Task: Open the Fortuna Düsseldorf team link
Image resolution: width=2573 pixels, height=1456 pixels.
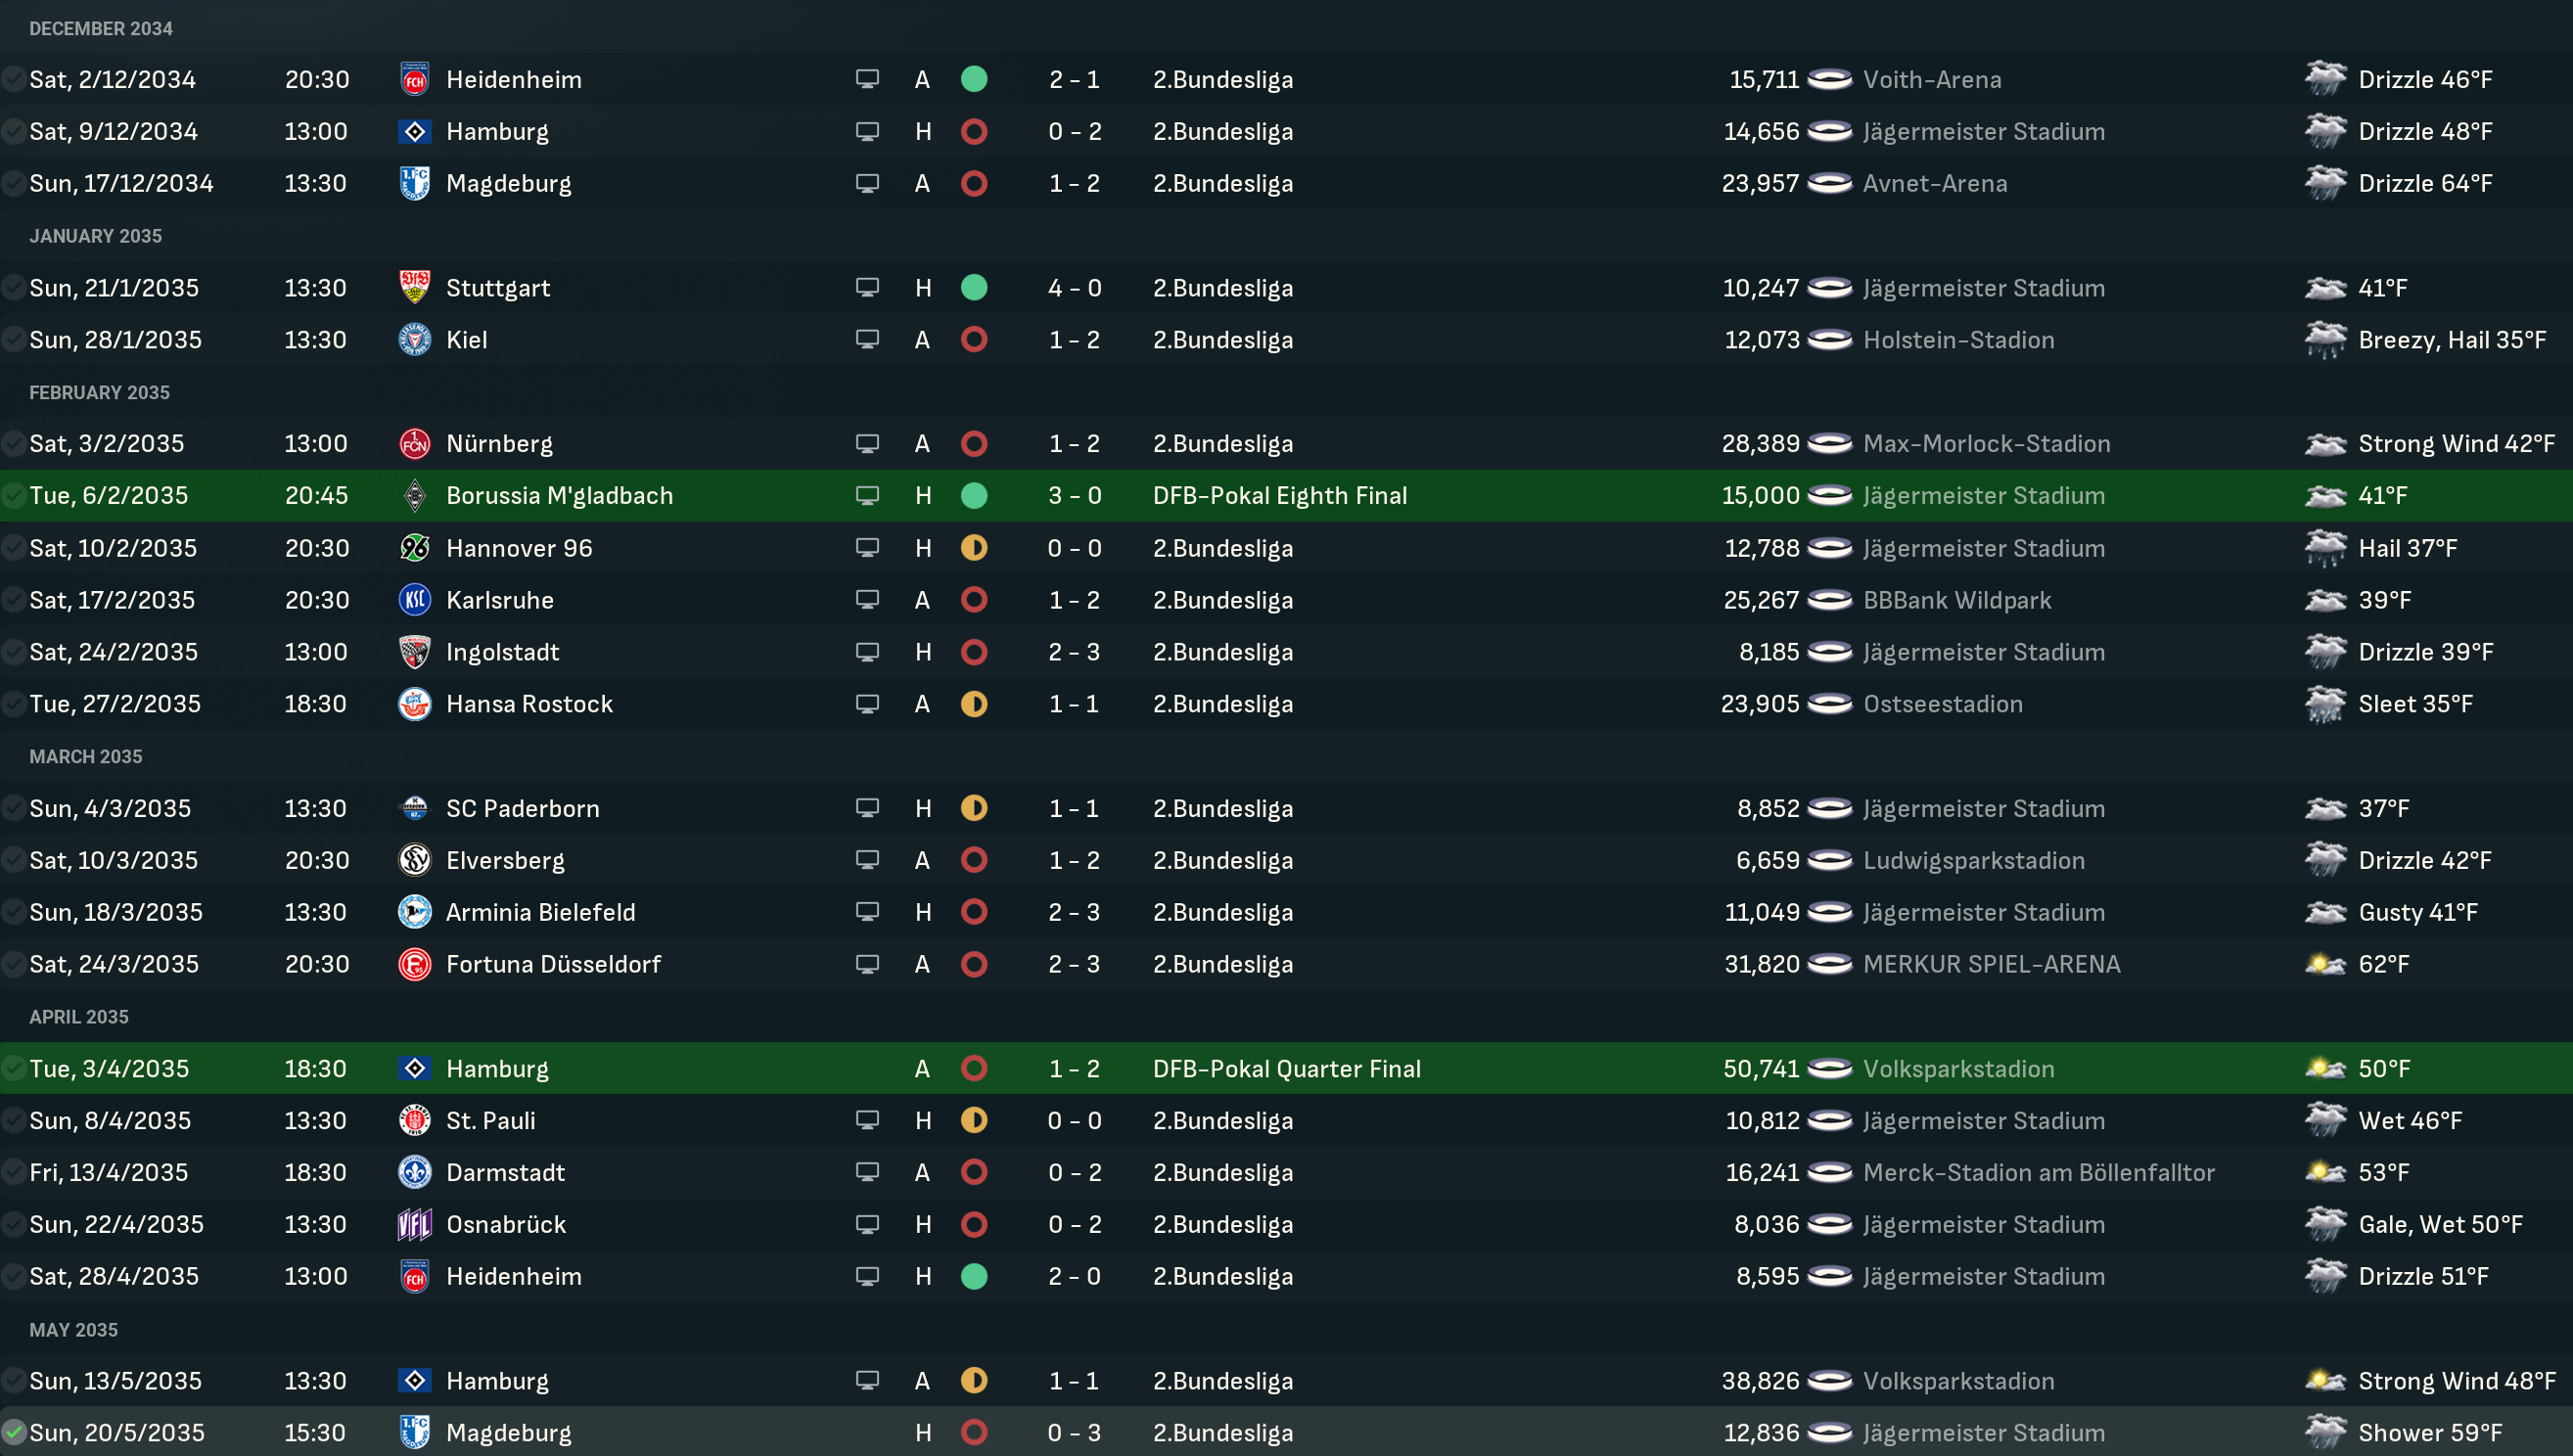Action: point(553,964)
